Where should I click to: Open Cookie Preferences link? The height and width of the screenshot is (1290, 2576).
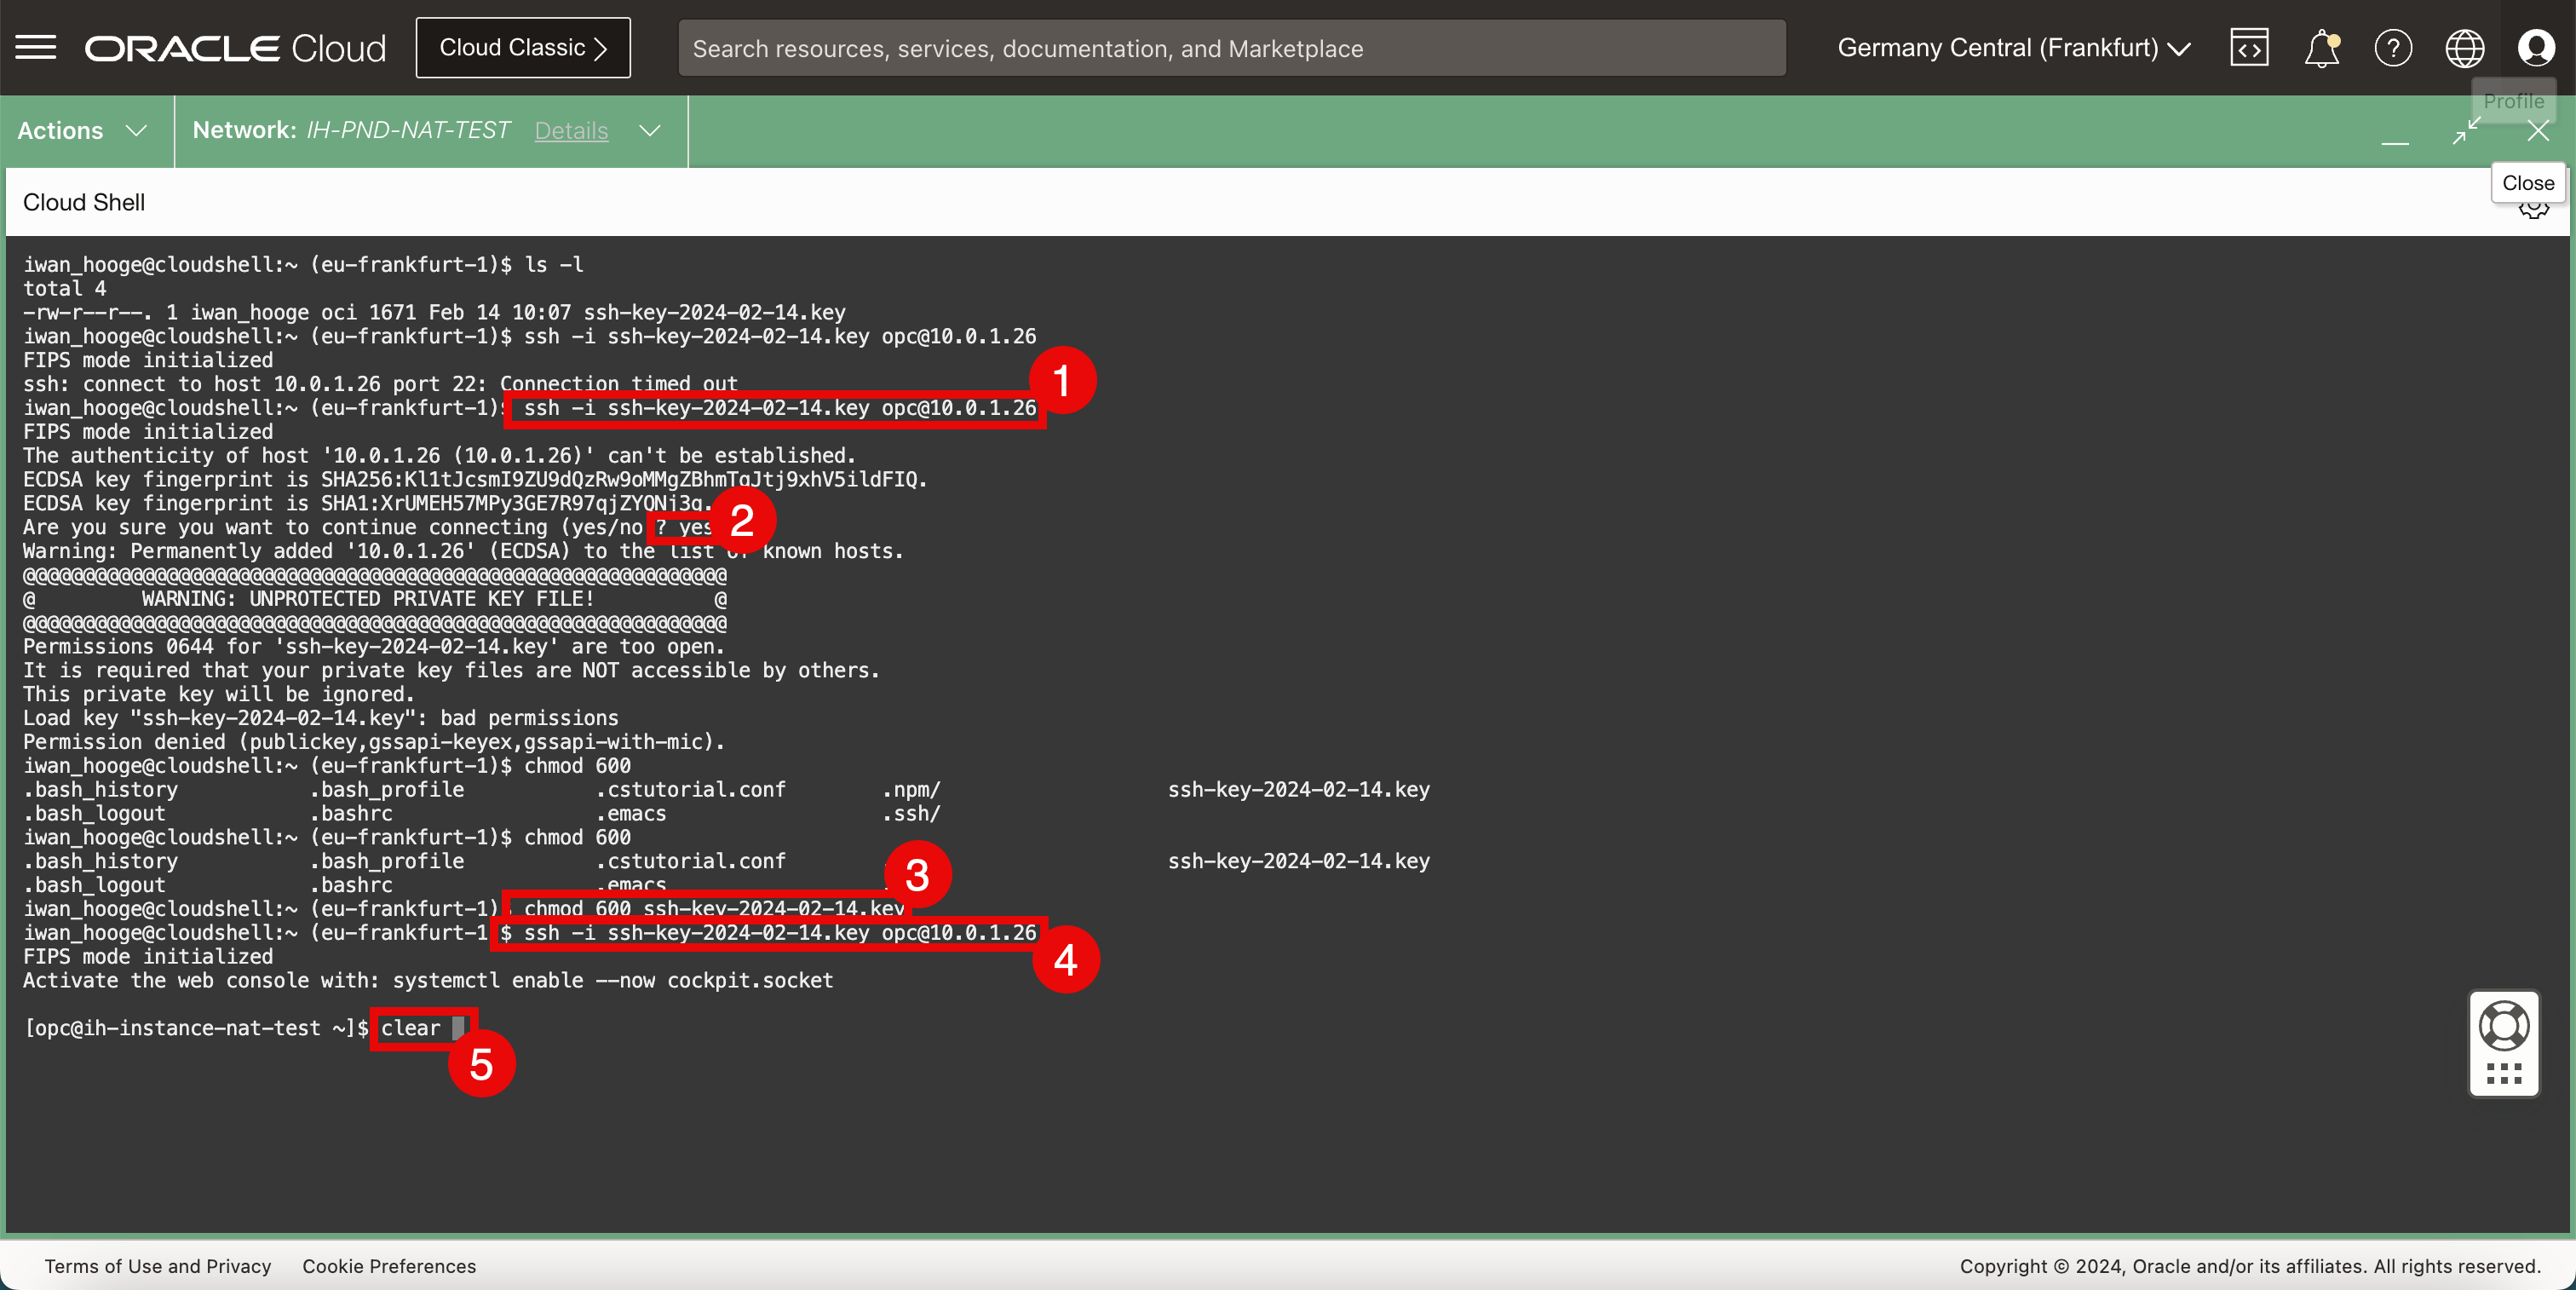389,1266
